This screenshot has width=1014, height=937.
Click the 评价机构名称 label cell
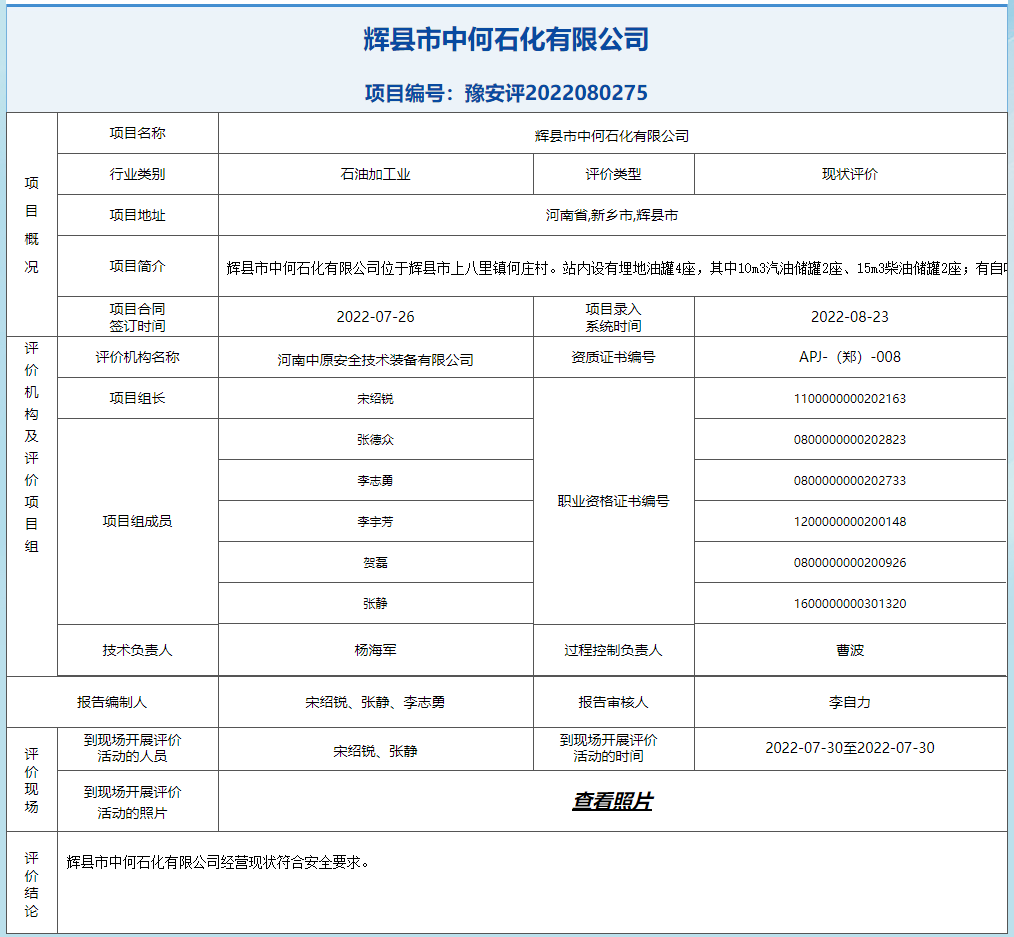138,357
